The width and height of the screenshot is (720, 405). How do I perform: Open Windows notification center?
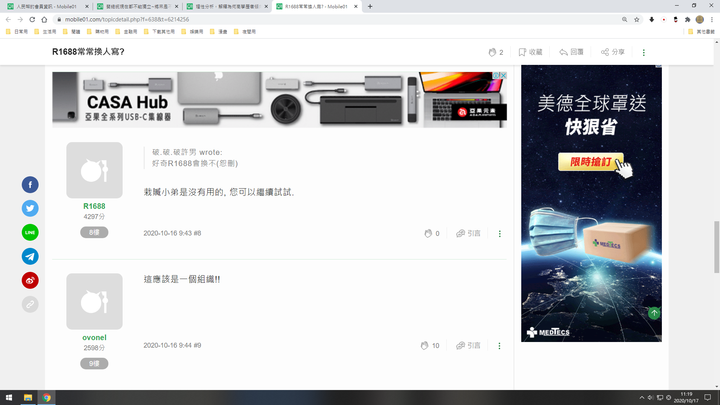point(708,398)
